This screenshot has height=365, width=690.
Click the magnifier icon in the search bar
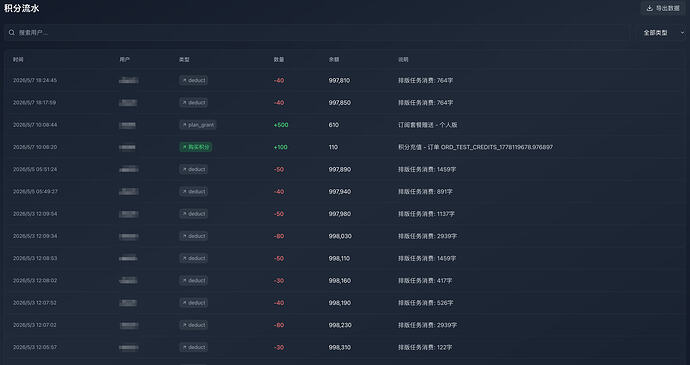(x=12, y=33)
